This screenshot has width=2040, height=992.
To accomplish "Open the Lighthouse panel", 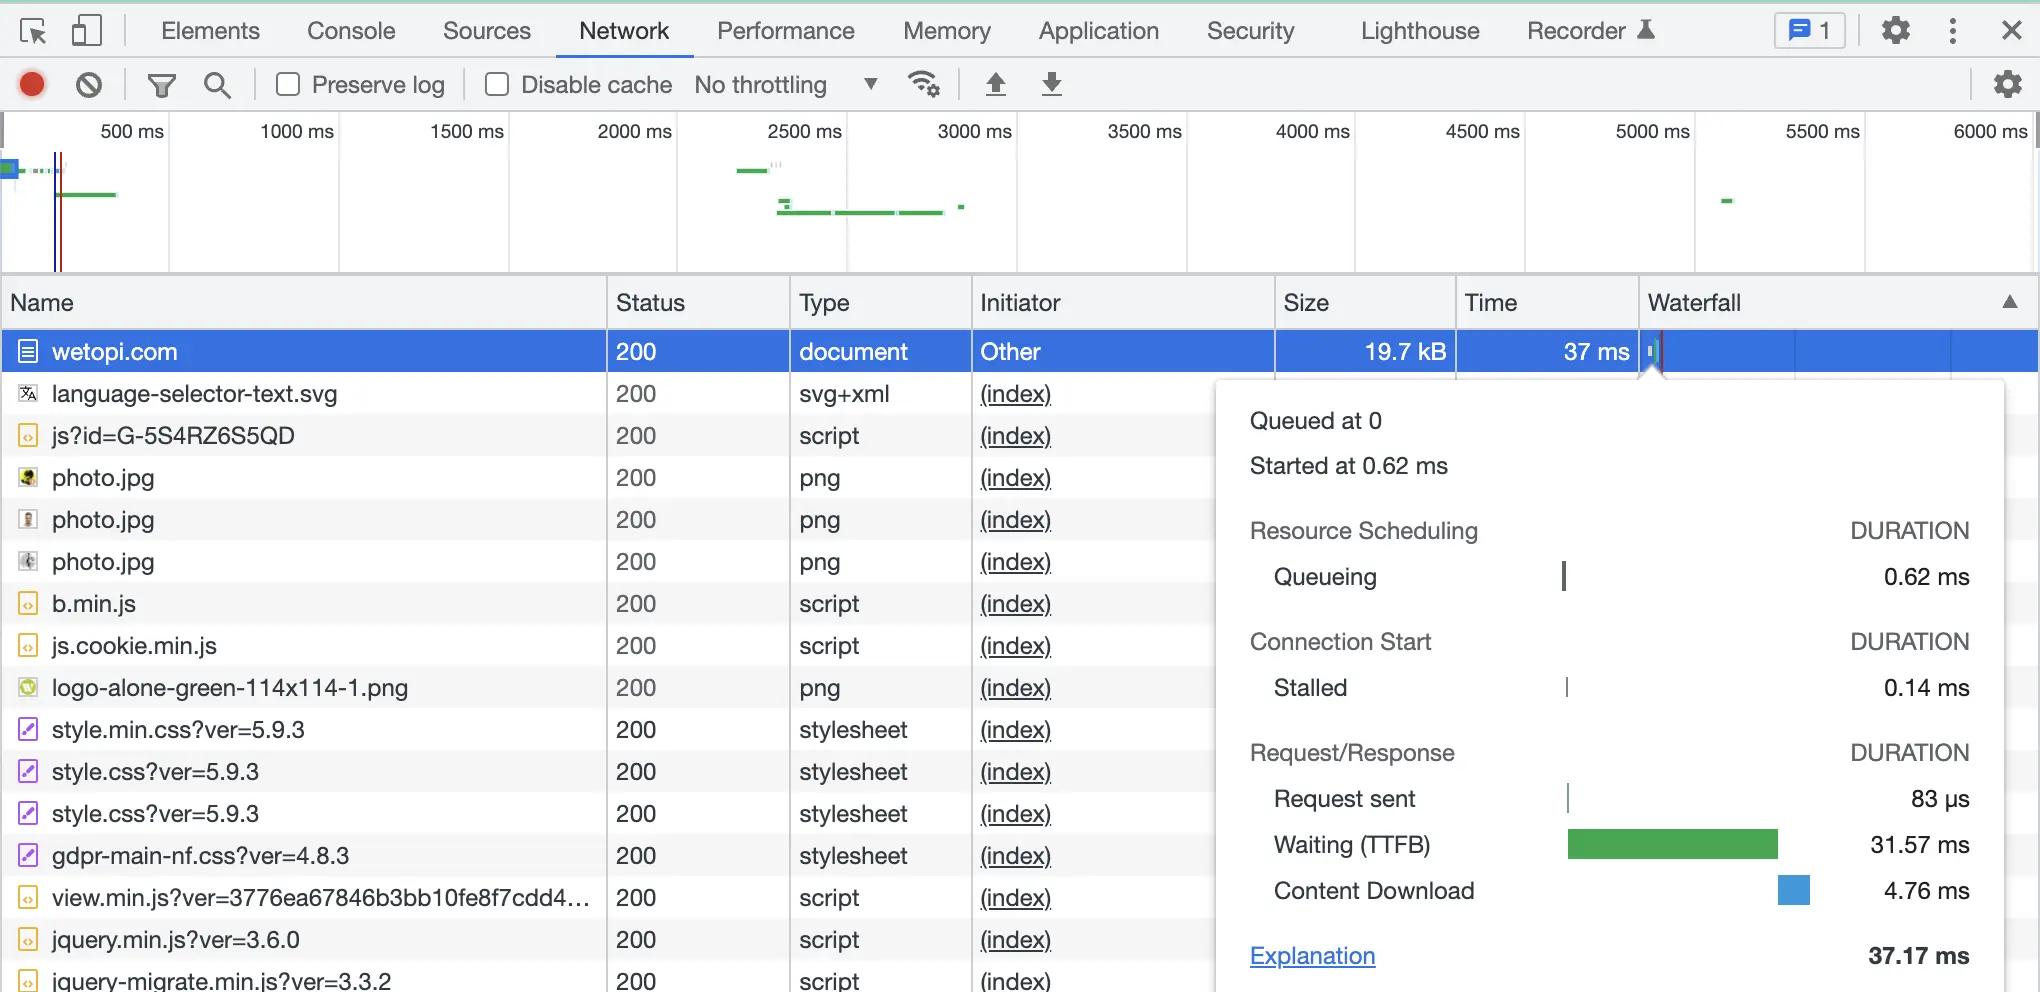I will click(x=1419, y=31).
